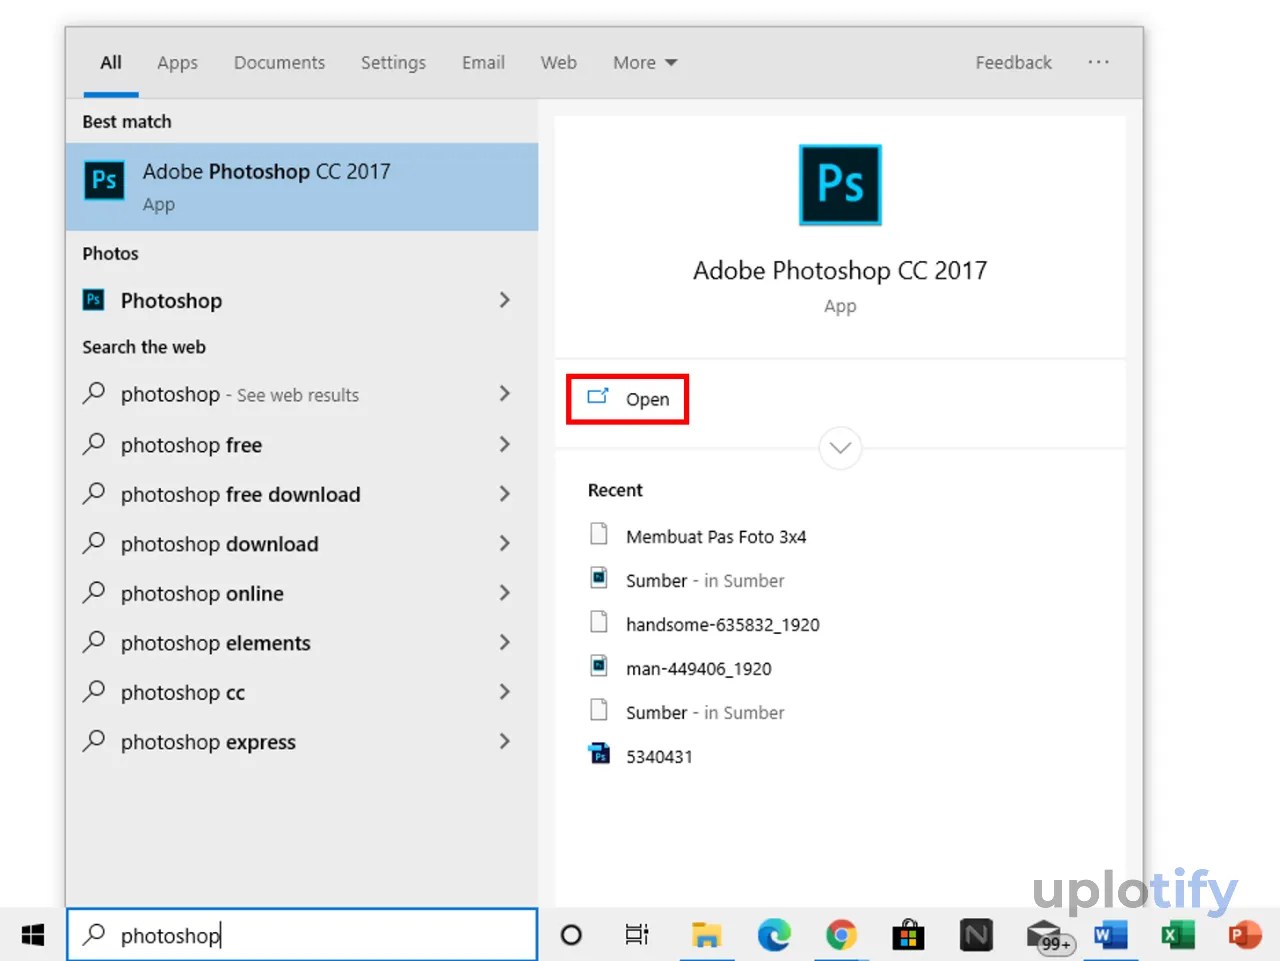This screenshot has width=1280, height=961.
Task: Click the Feedback link
Action: click(x=1013, y=62)
